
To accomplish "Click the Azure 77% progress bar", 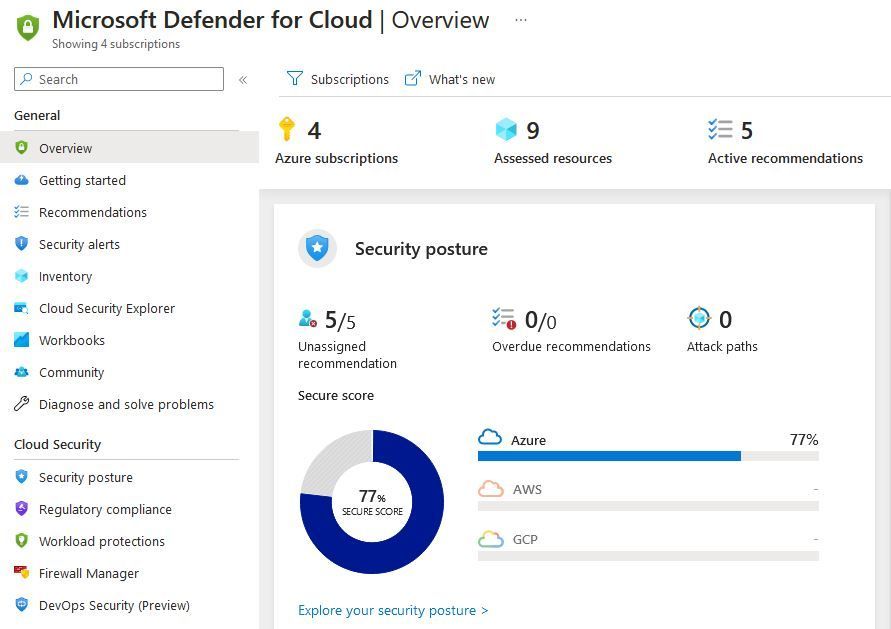I will 648,456.
